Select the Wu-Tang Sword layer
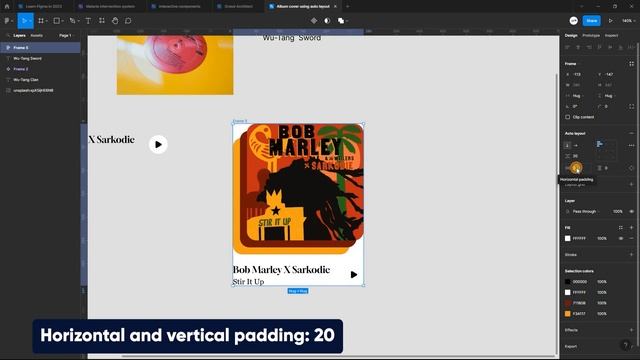640x360 pixels. point(40,58)
